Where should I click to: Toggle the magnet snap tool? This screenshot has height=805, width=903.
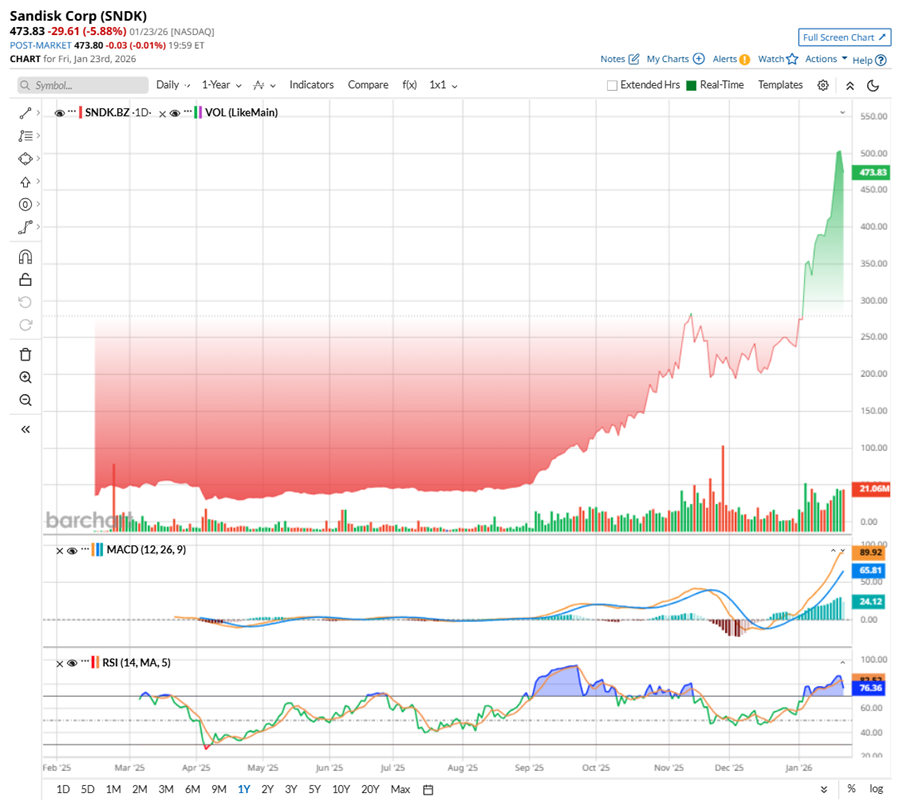coord(25,257)
